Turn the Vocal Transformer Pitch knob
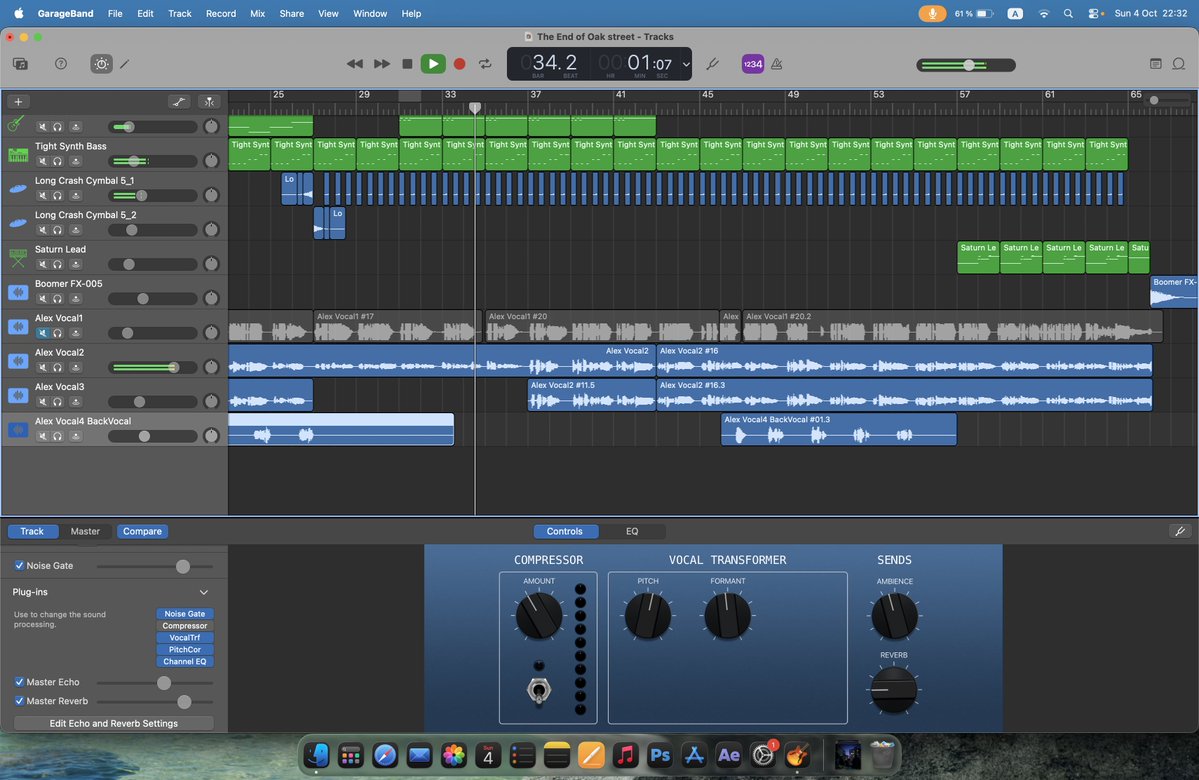This screenshot has height=780, width=1199. click(648, 616)
